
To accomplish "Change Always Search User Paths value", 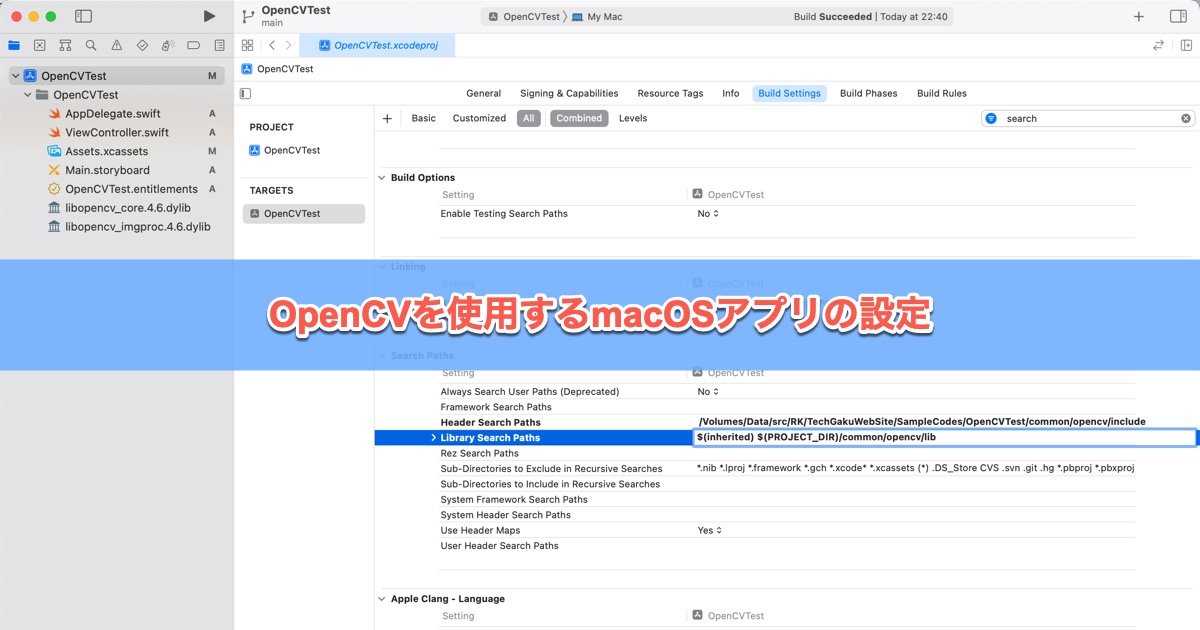I will click(x=708, y=392).
